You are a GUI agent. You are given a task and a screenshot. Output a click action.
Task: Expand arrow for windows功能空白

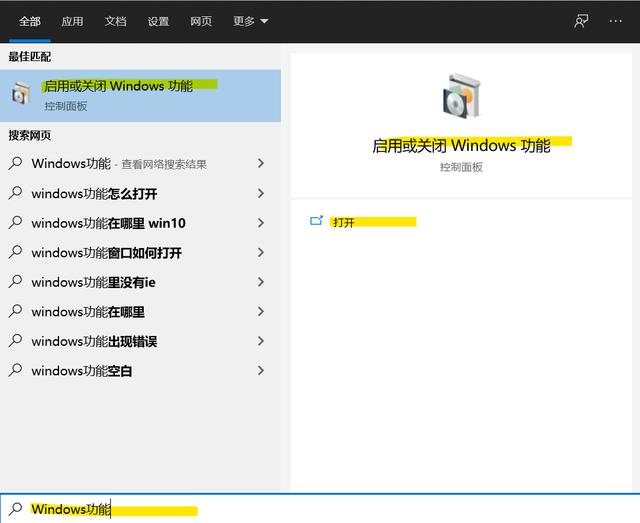click(261, 370)
